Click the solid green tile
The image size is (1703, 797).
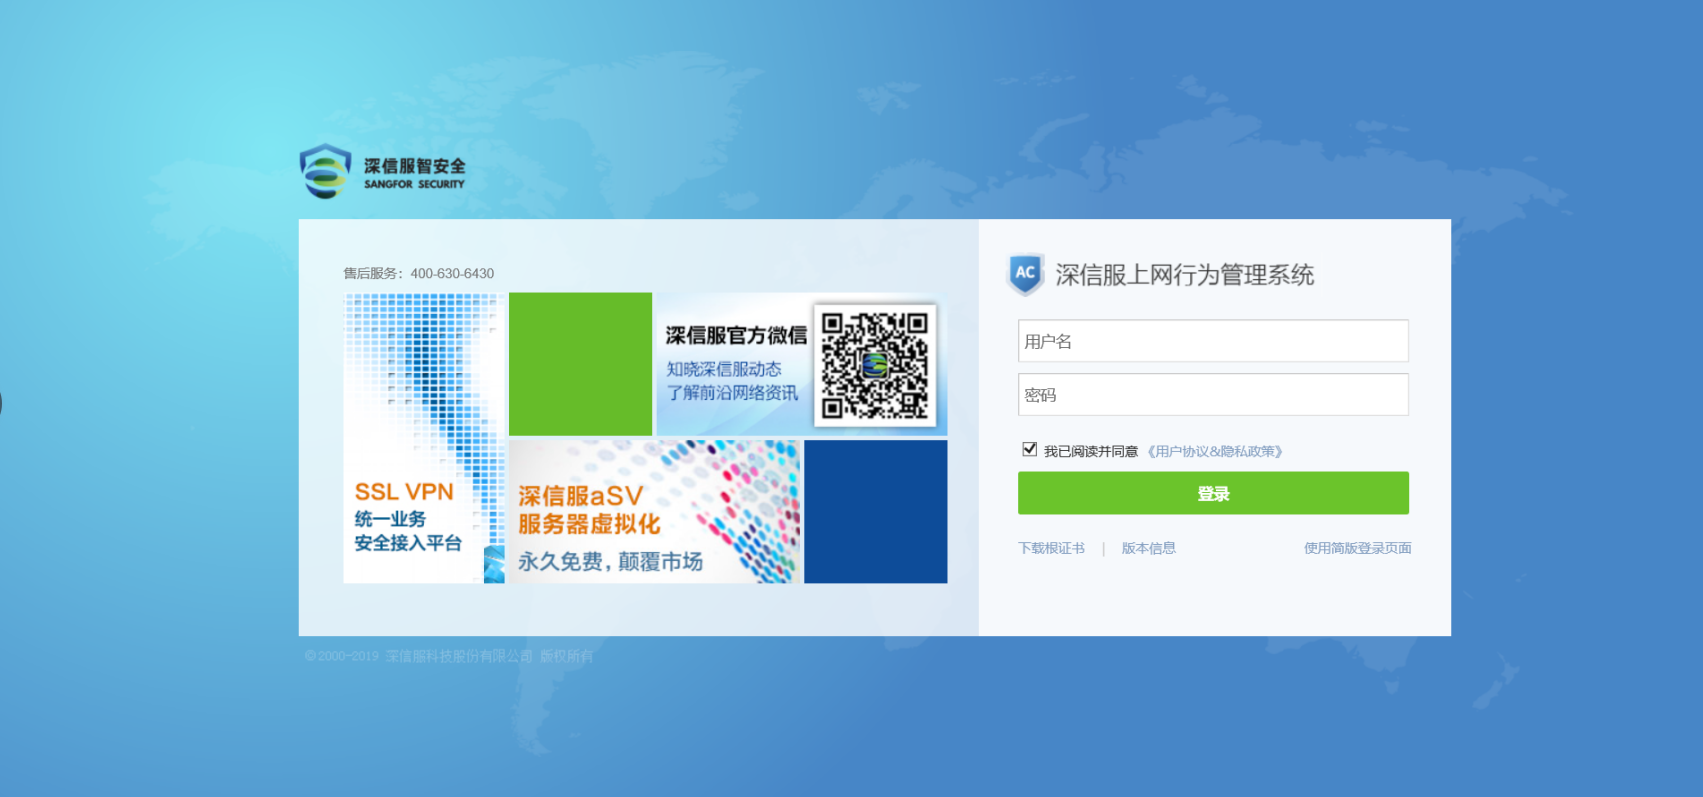pyautogui.click(x=580, y=364)
